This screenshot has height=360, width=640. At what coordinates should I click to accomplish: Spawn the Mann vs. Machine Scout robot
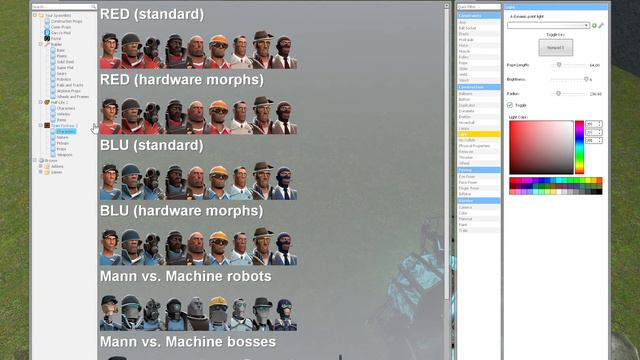(x=111, y=313)
